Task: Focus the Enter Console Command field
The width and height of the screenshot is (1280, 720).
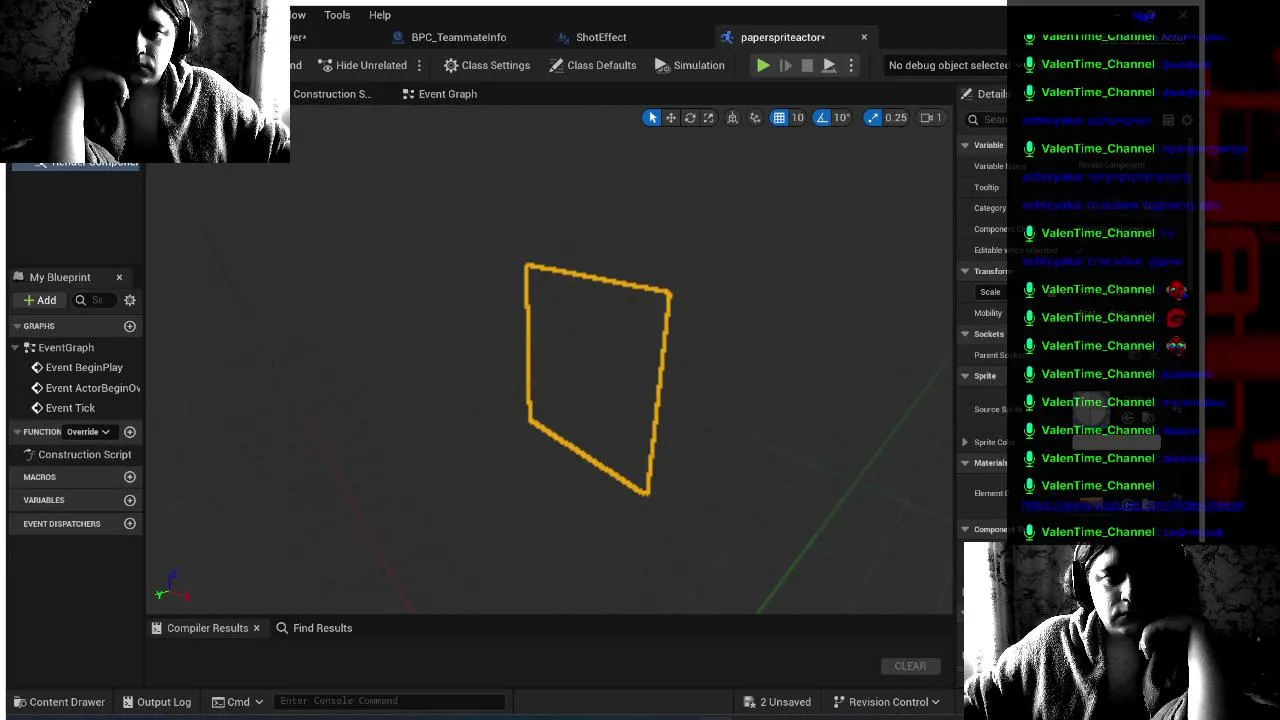Action: point(389,701)
